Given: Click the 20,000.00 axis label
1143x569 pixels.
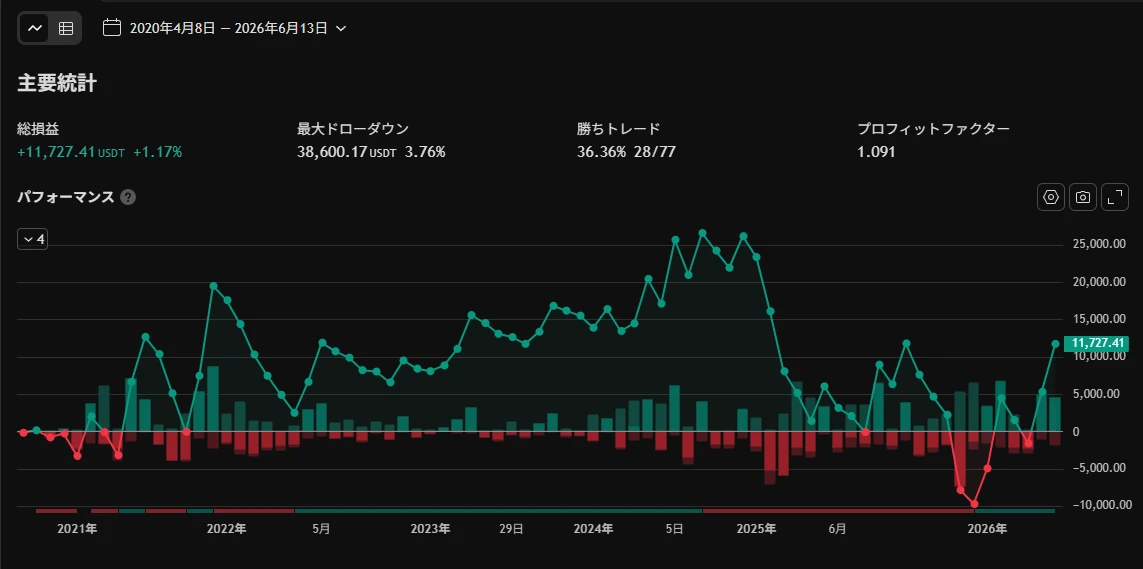Looking at the screenshot, I should click(1099, 282).
